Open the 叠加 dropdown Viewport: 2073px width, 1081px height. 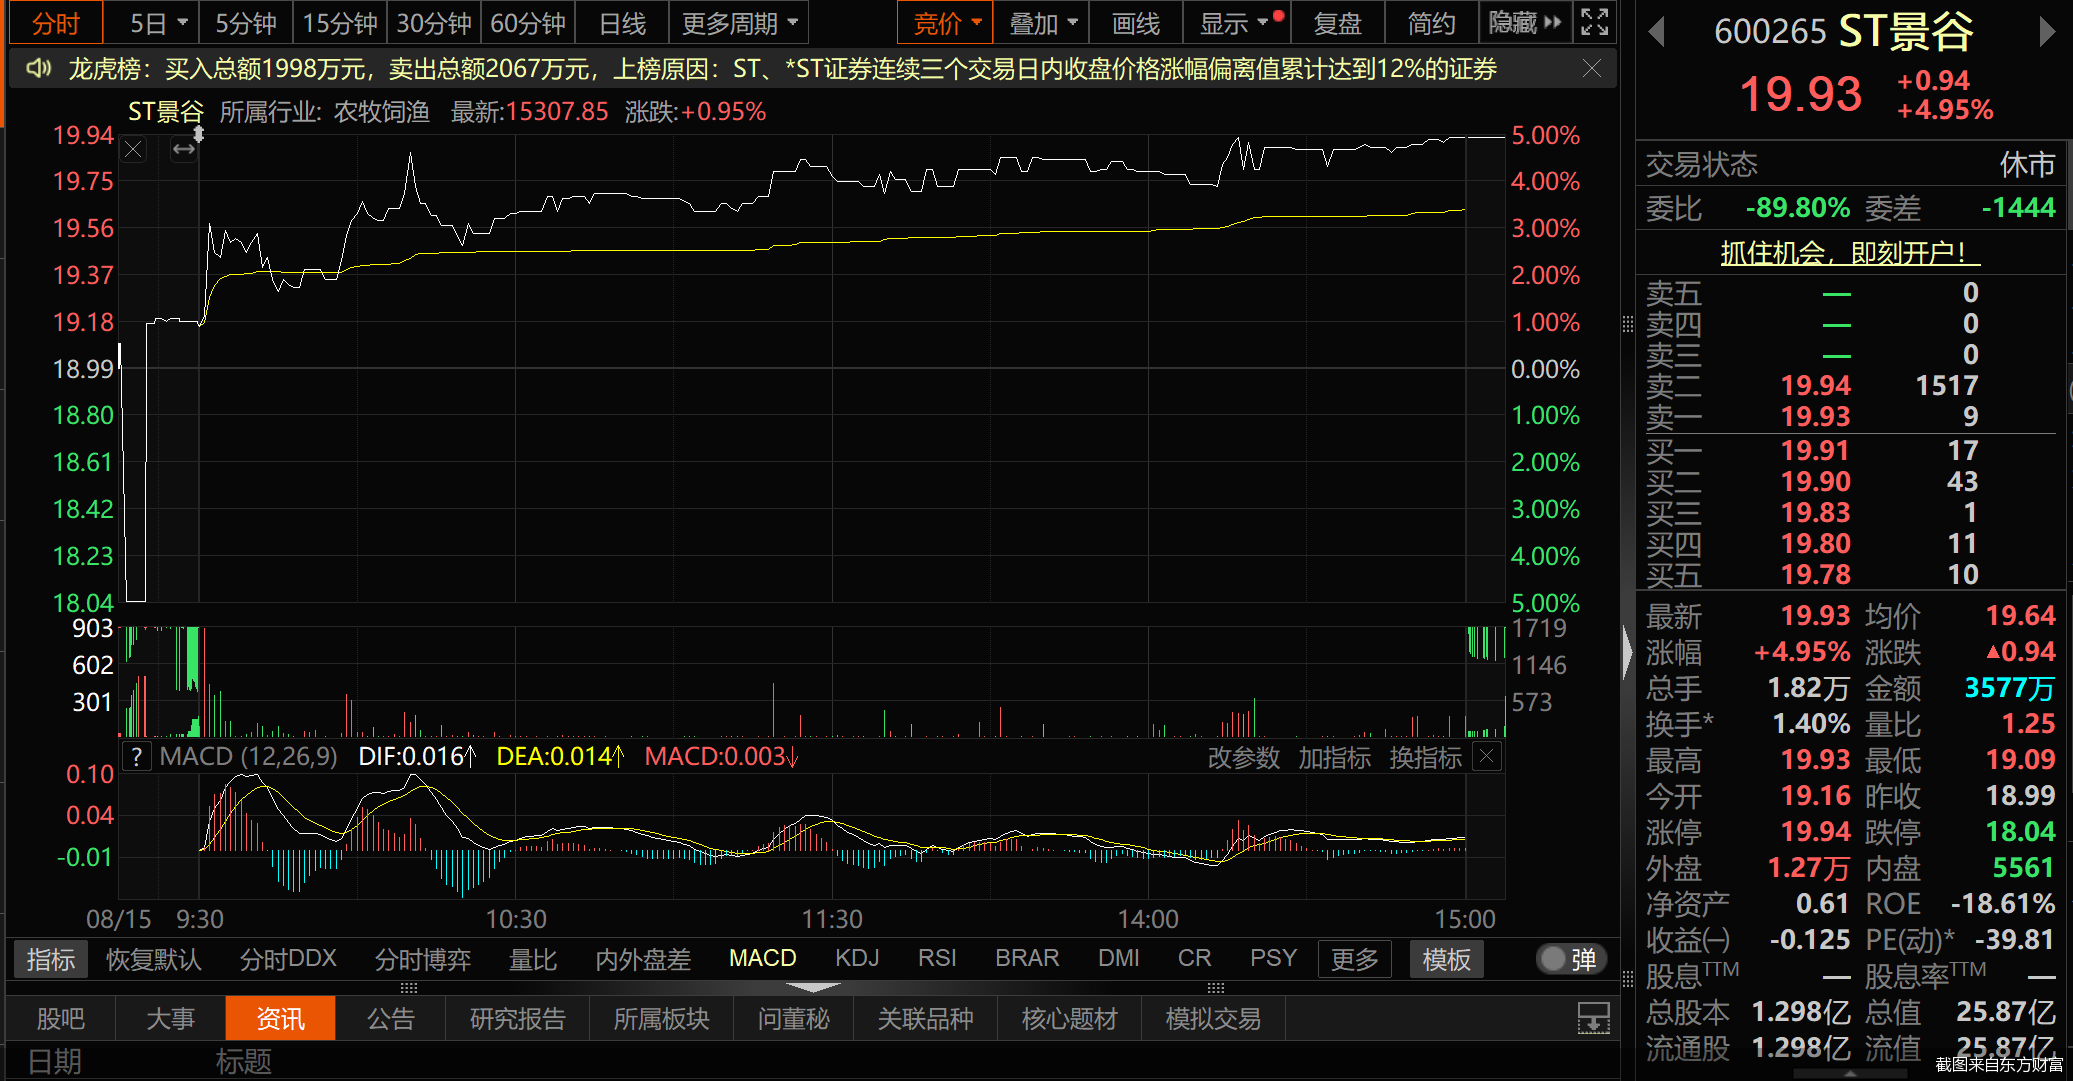(1042, 23)
